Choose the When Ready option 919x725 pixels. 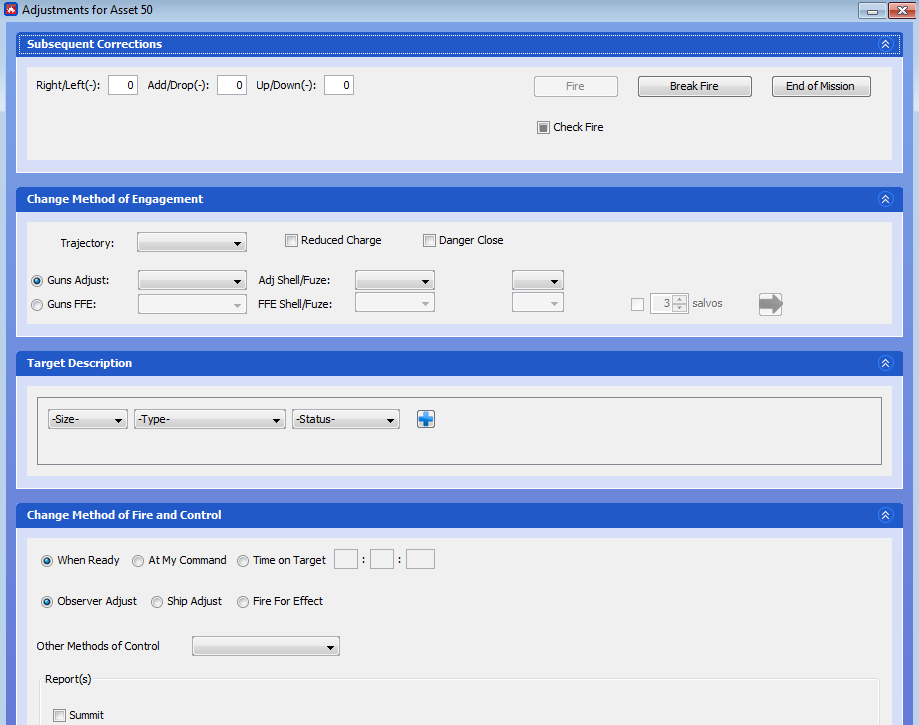[47, 561]
